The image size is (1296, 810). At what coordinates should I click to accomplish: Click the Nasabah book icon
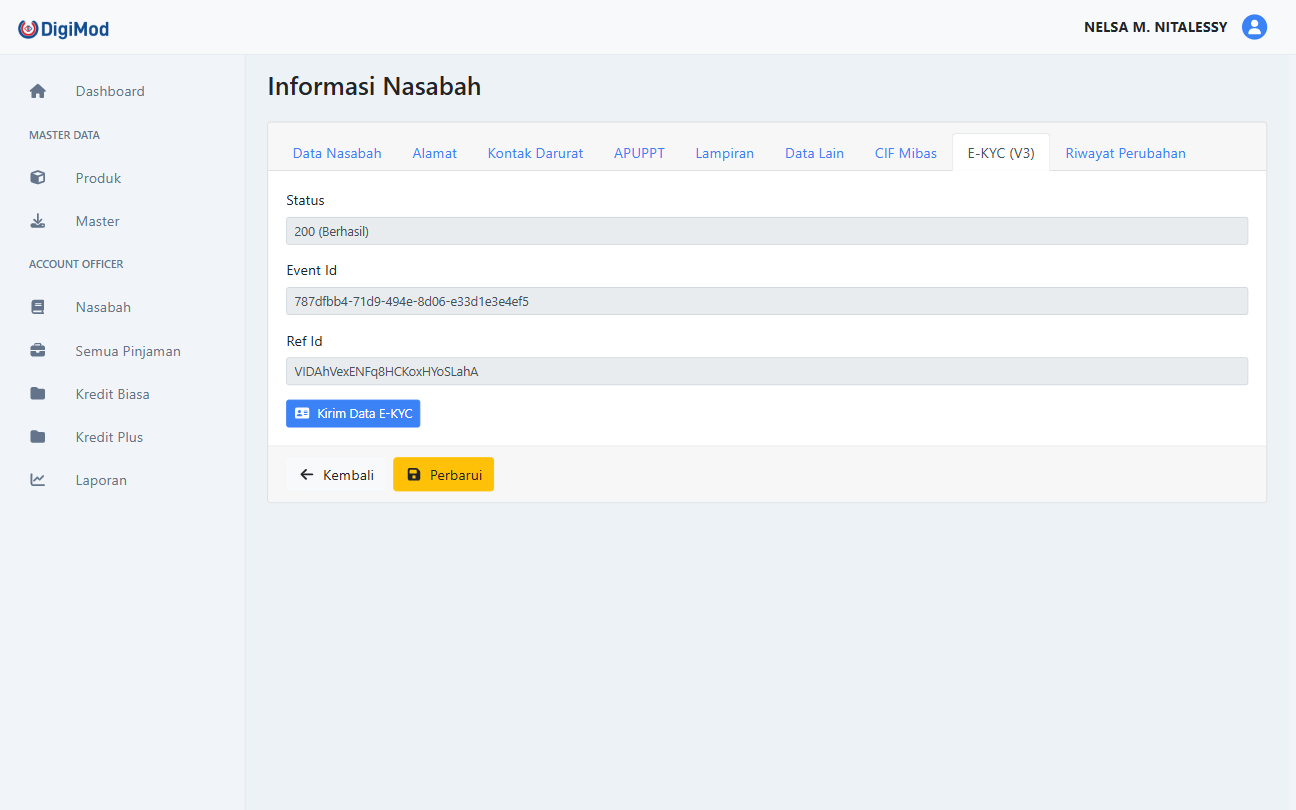click(x=38, y=307)
